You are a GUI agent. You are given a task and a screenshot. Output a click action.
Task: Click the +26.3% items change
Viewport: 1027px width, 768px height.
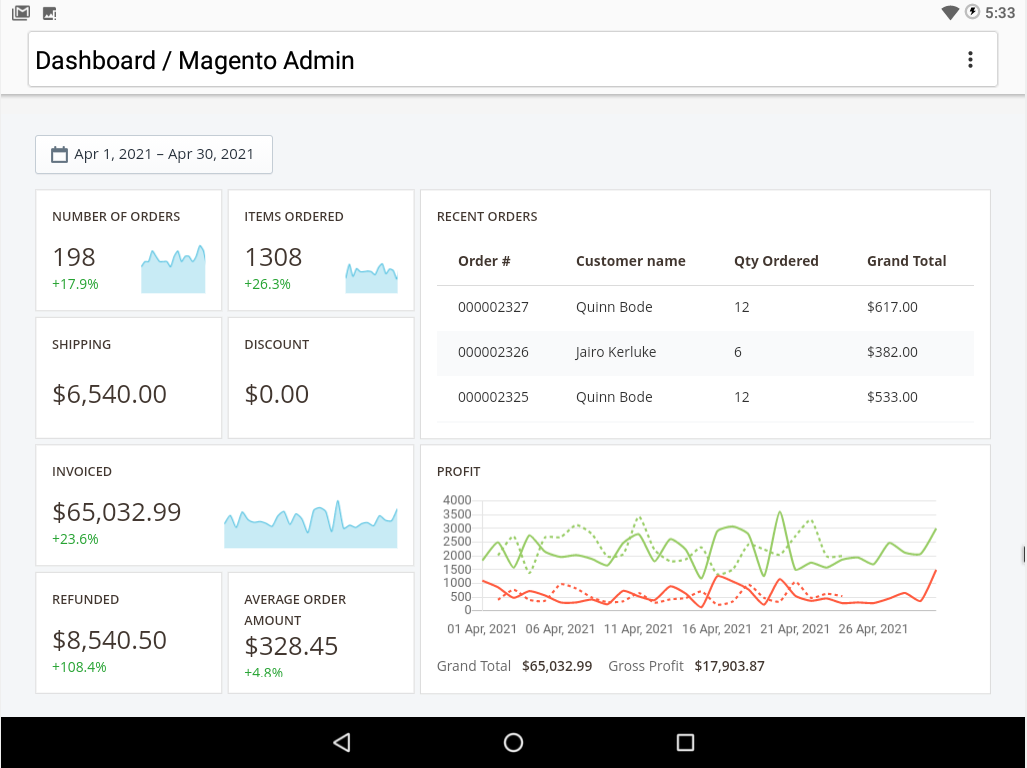[x=267, y=284]
